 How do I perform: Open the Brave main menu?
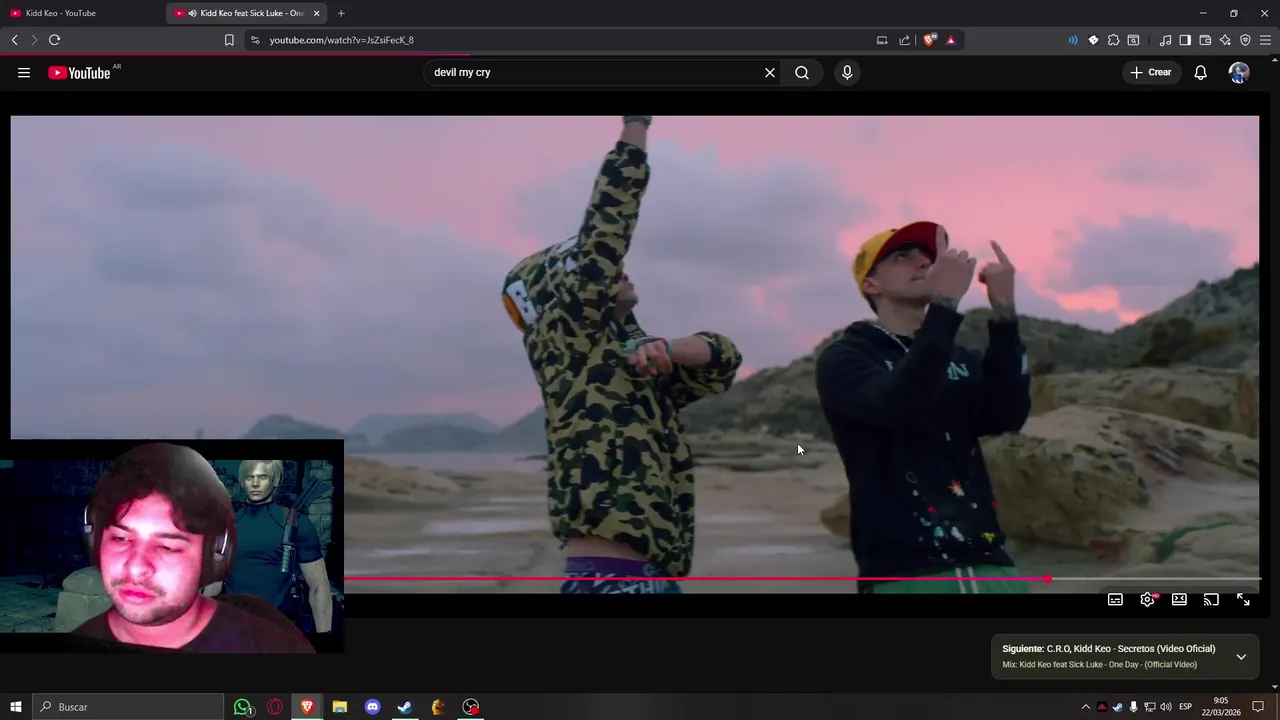tap(1266, 40)
